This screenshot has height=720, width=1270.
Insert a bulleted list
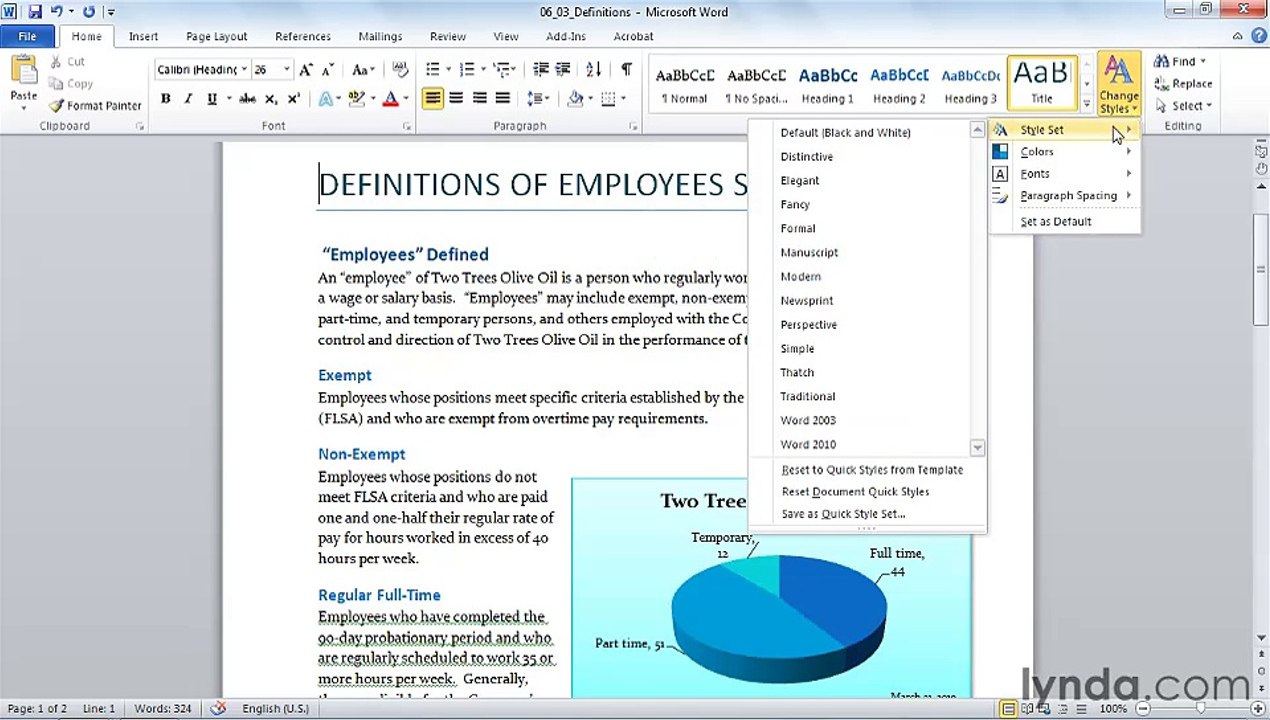433,70
